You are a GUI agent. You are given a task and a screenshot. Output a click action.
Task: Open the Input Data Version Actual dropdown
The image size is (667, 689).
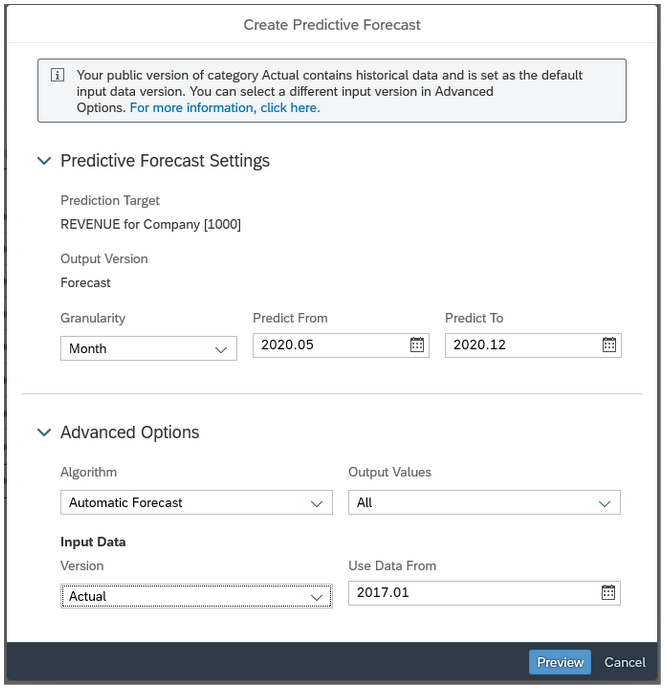point(196,596)
